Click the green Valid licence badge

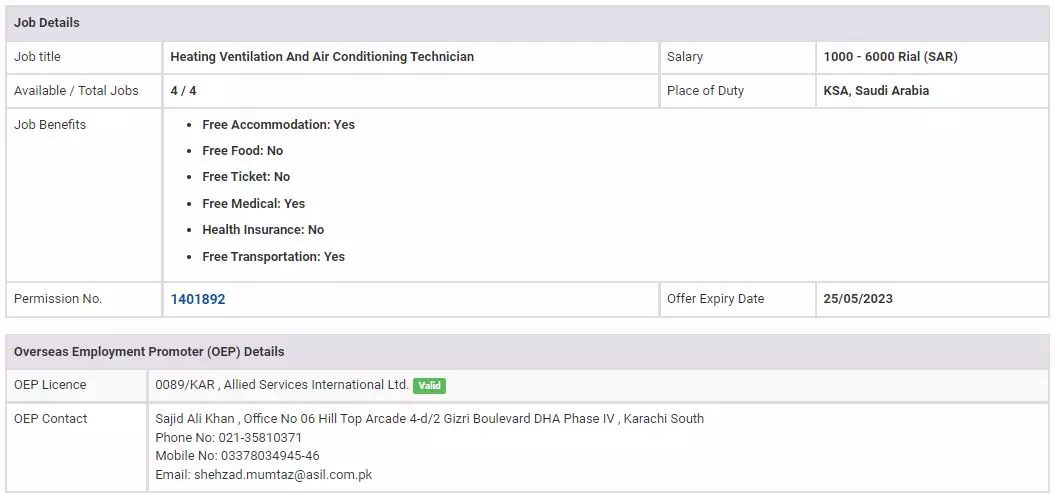tap(429, 386)
